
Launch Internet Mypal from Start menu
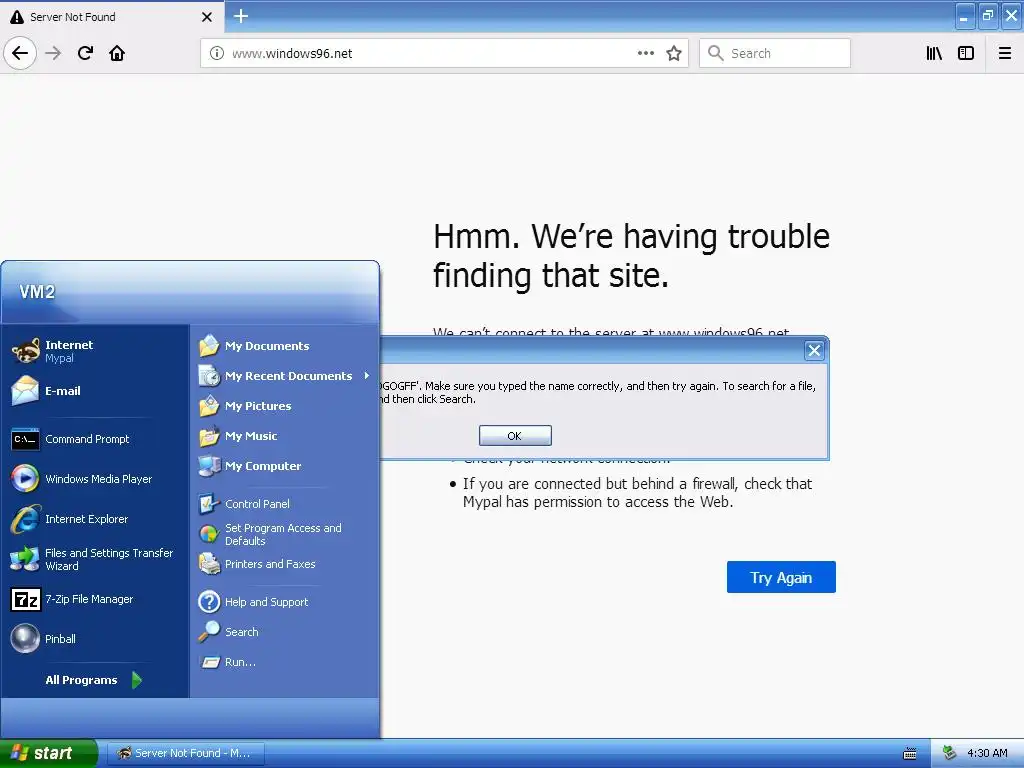95,351
